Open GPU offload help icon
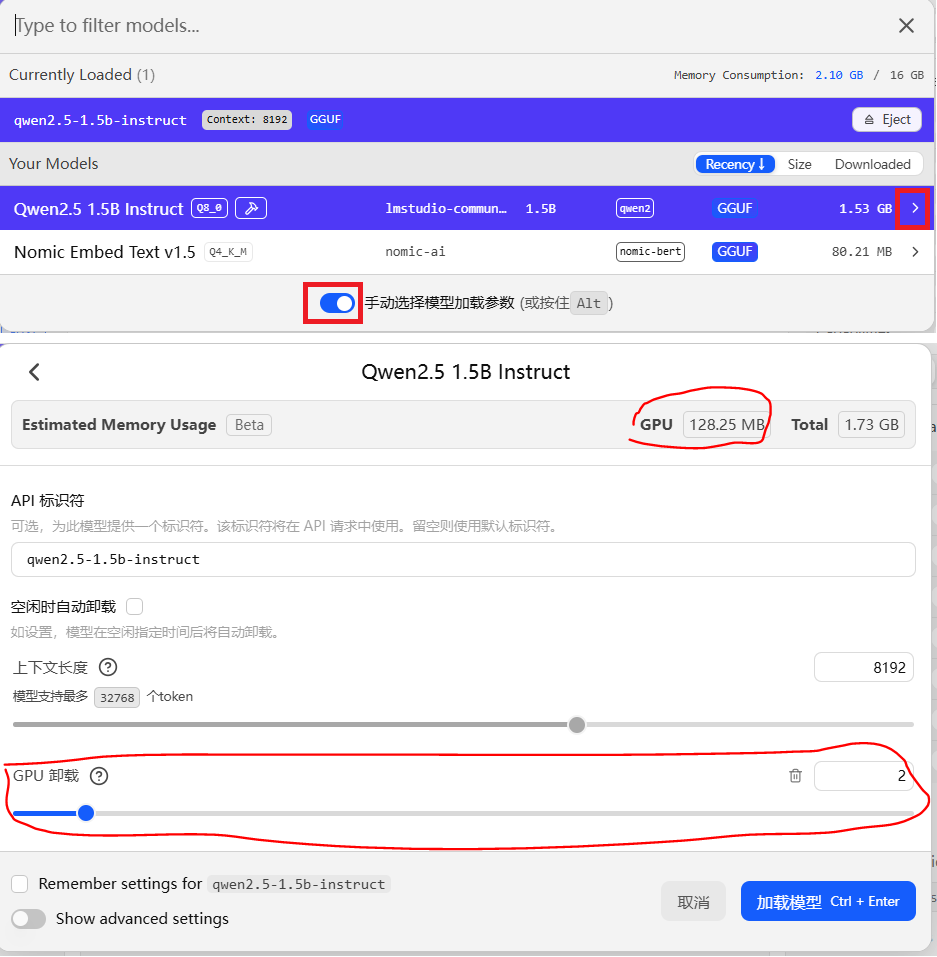937x957 pixels. [99, 776]
